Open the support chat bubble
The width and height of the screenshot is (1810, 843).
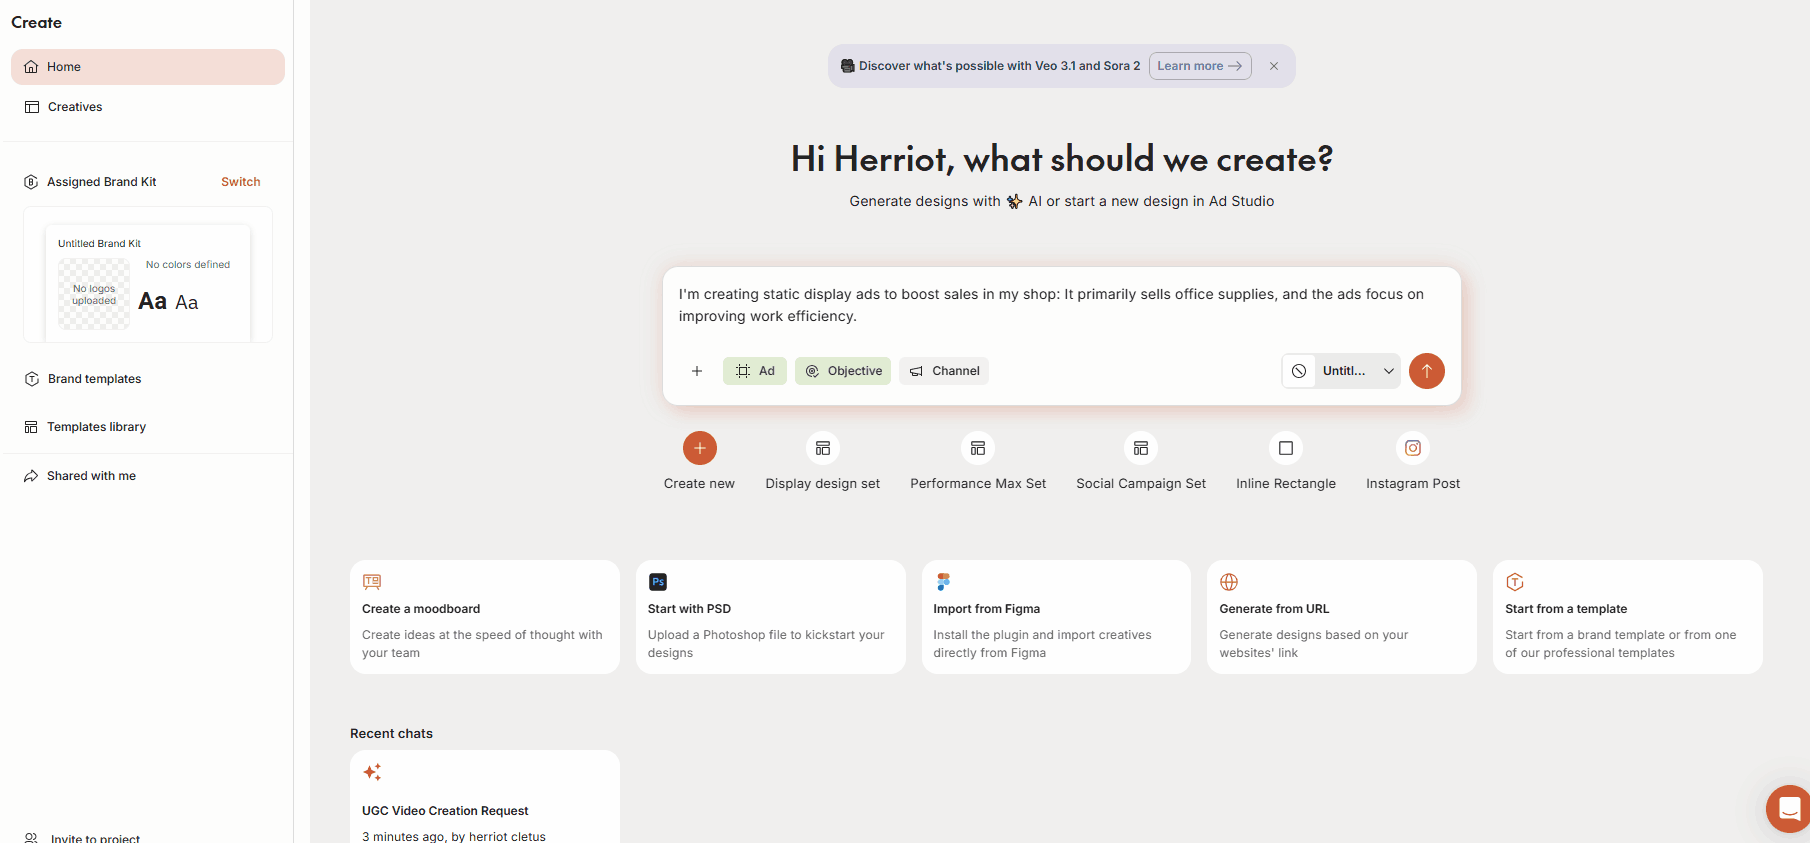click(x=1788, y=808)
